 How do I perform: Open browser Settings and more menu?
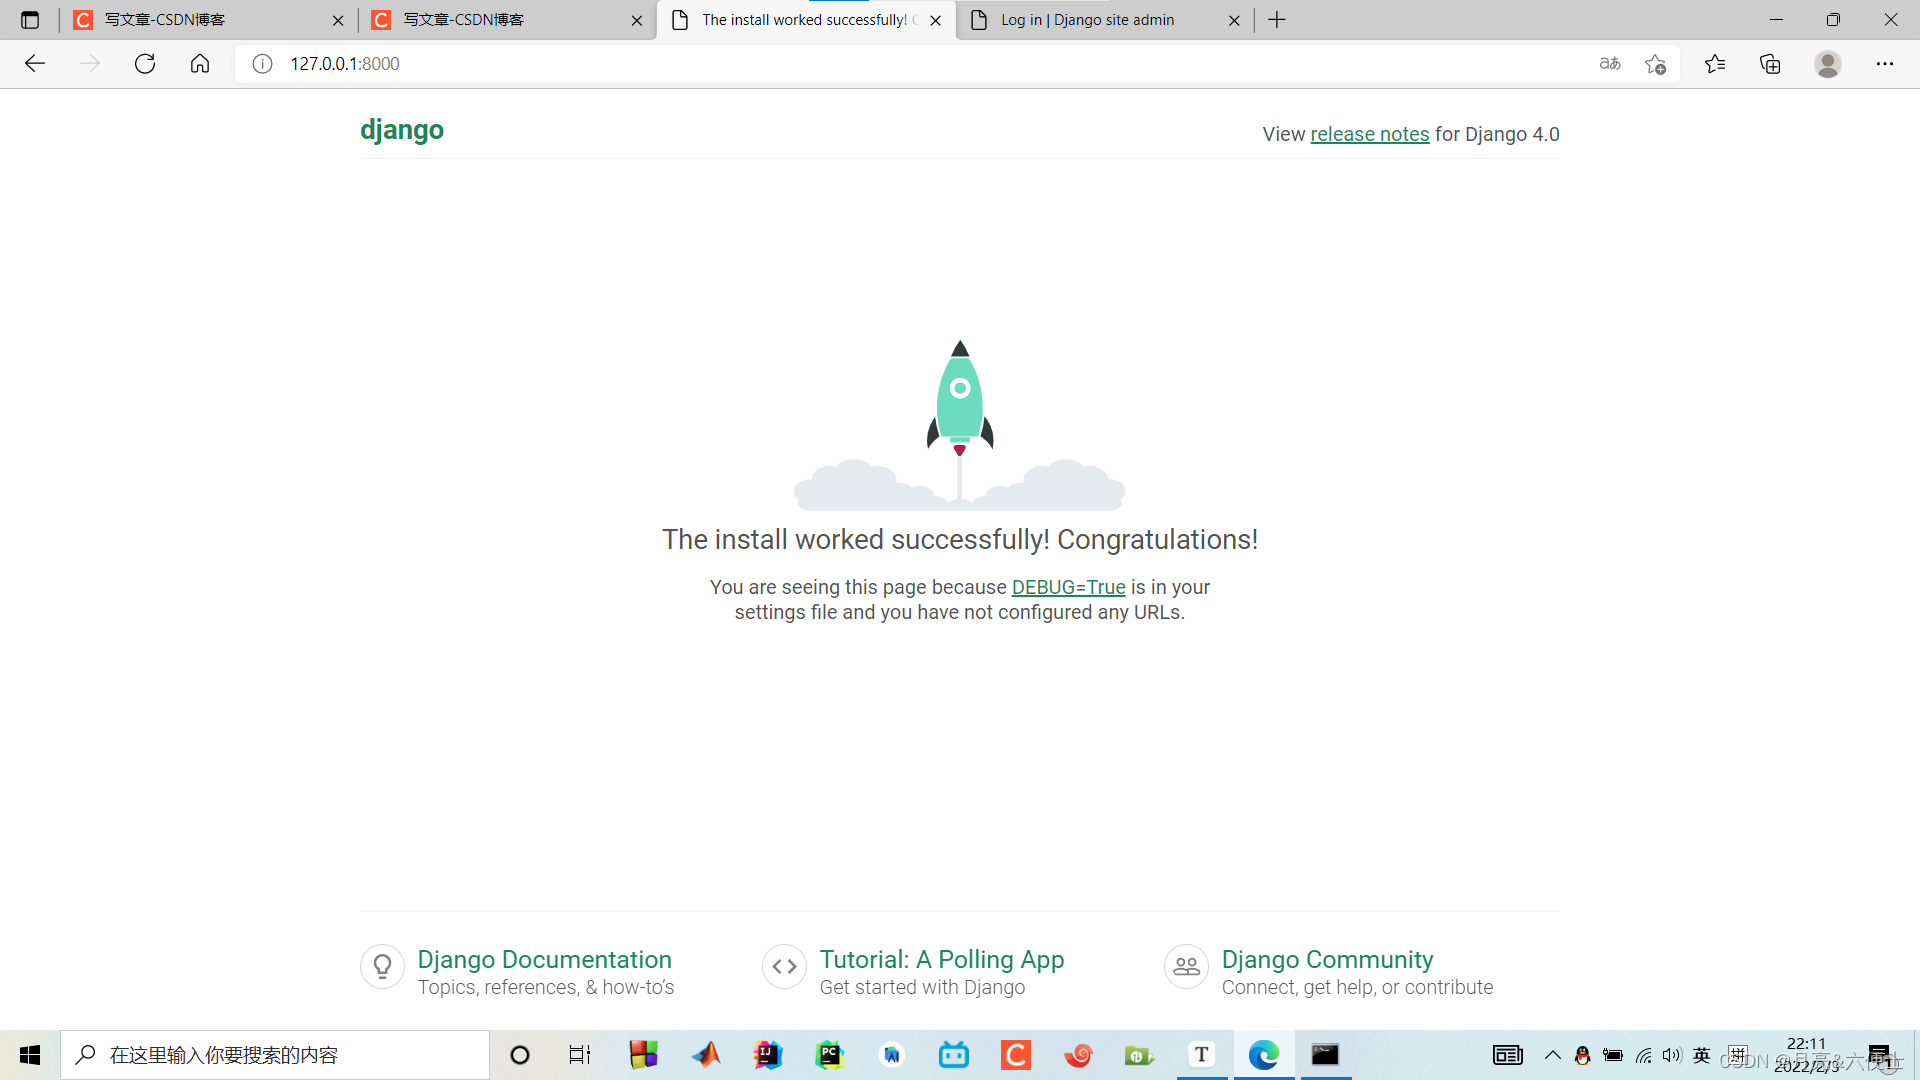coord(1885,64)
